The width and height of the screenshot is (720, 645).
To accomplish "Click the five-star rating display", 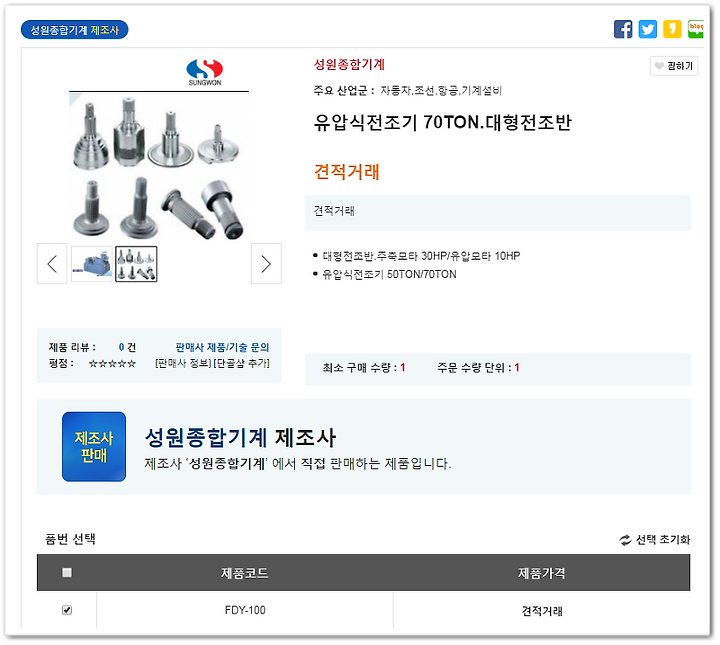I will pos(112,364).
